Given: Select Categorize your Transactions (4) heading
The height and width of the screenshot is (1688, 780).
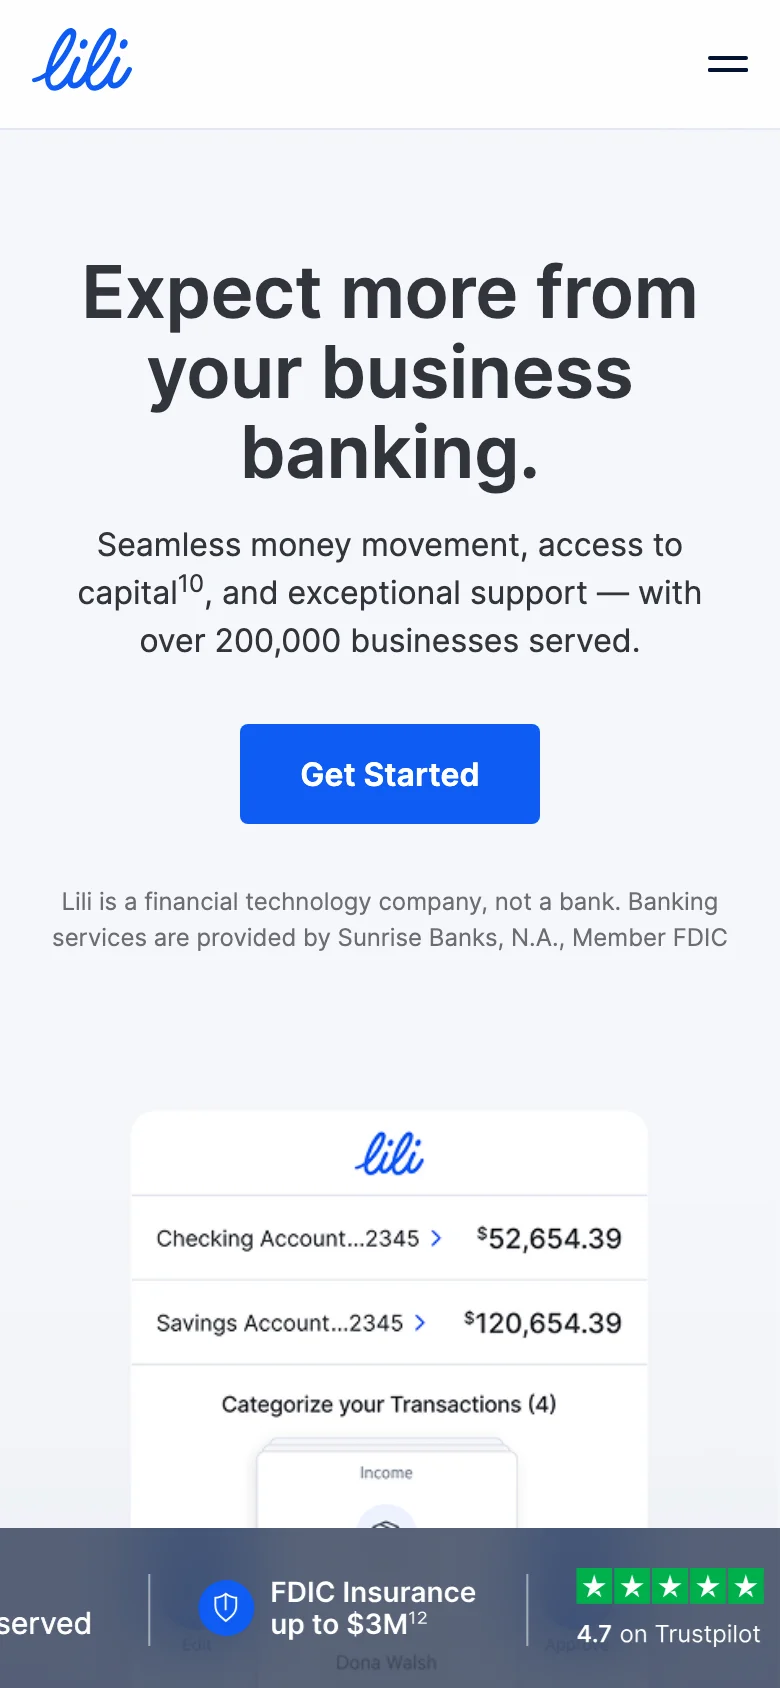Looking at the screenshot, I should (388, 1404).
